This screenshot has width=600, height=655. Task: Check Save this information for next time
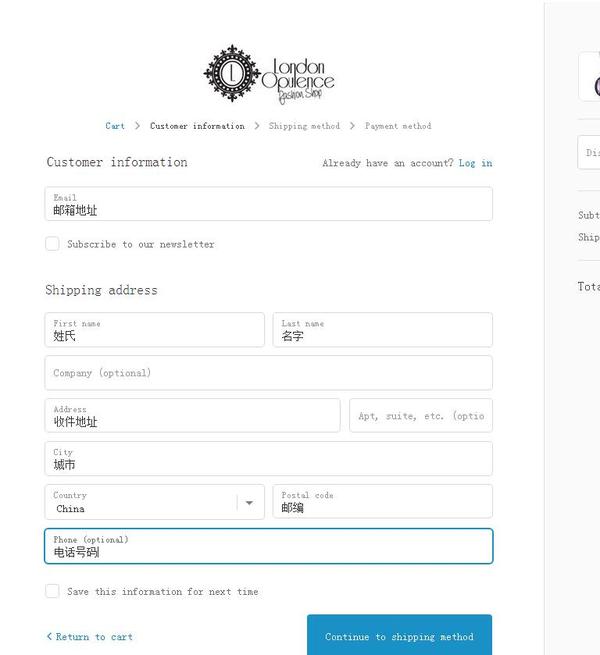pos(53,591)
